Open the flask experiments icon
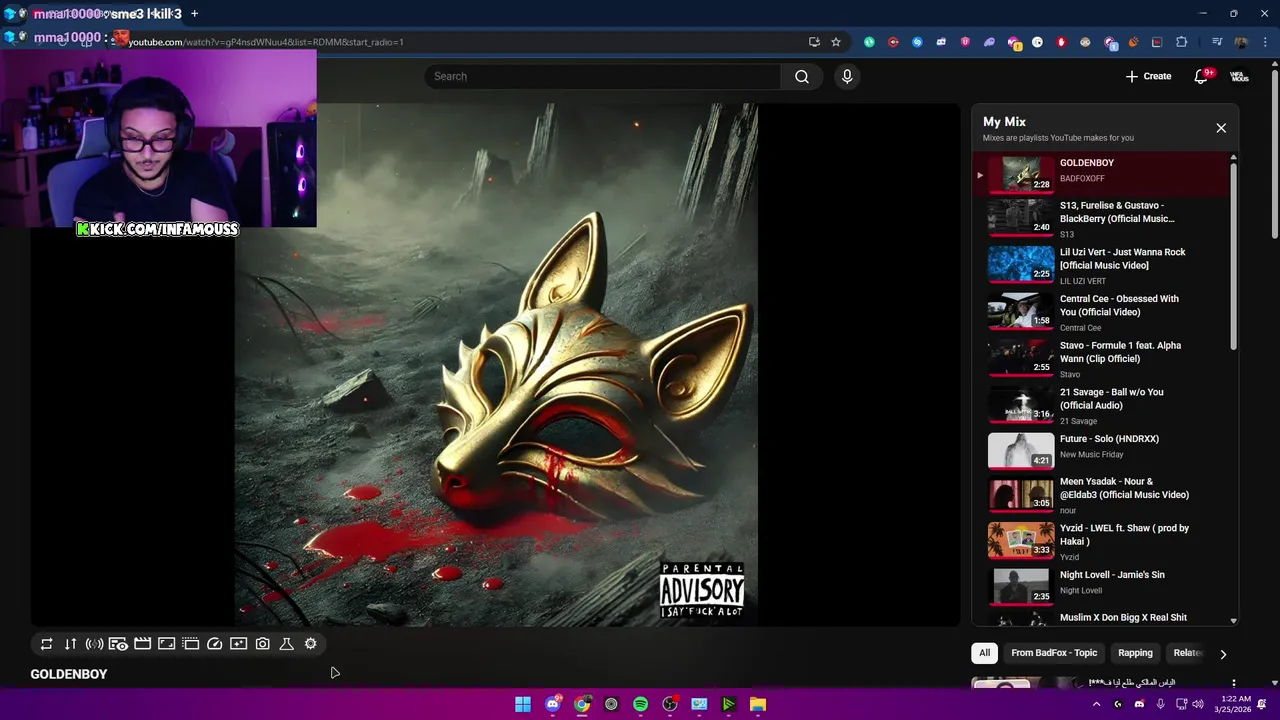The image size is (1280, 720). [286, 644]
